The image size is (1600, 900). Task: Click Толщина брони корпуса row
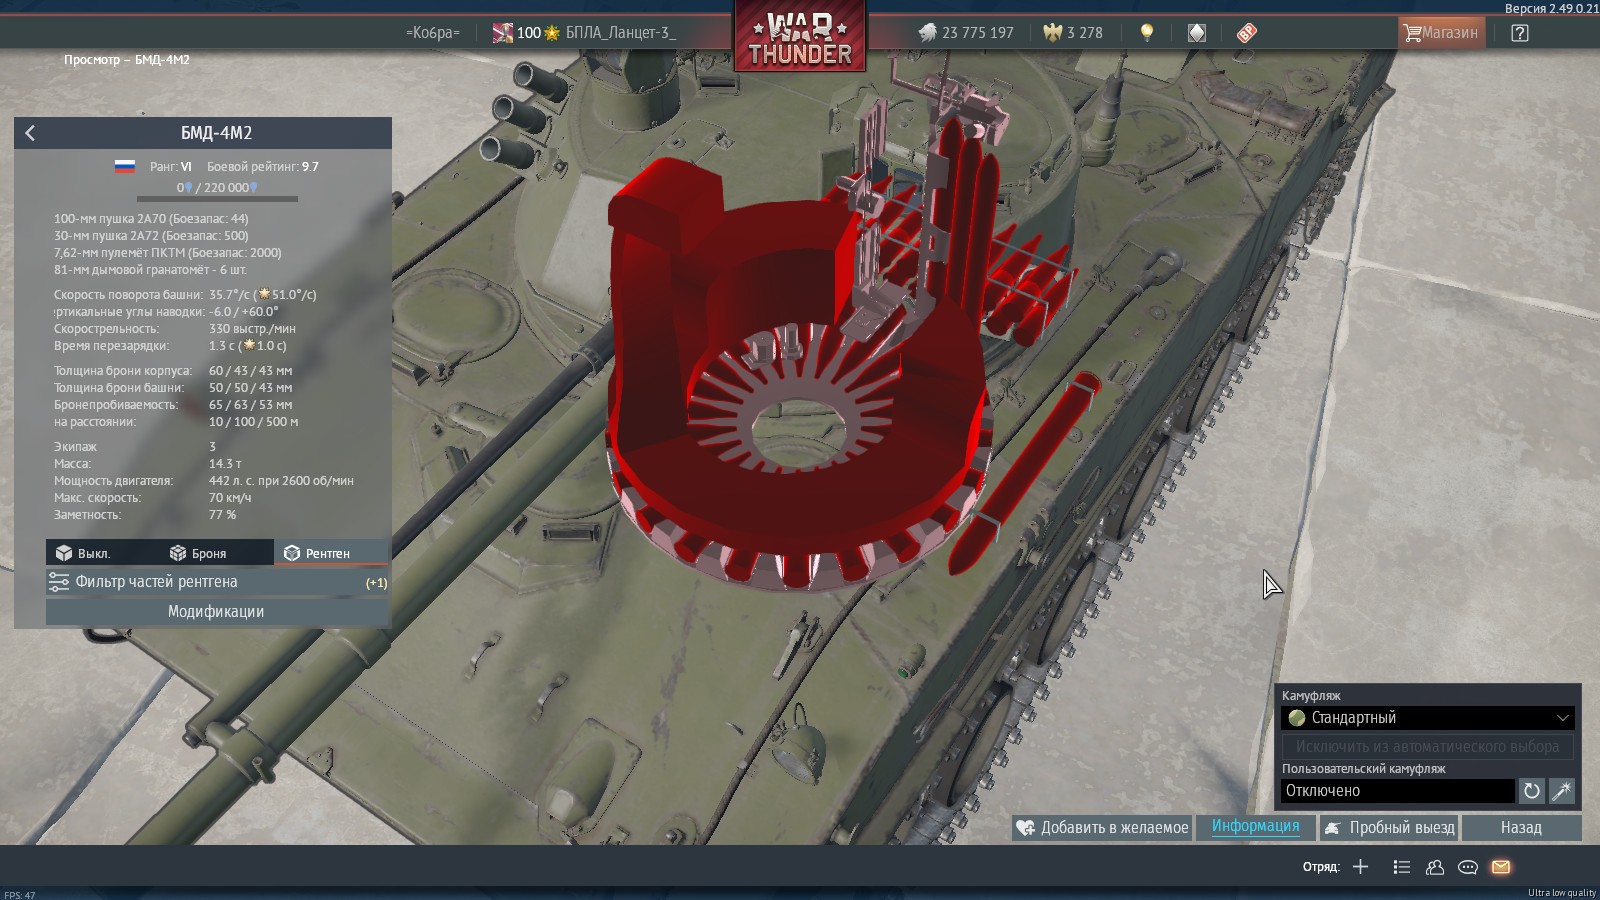173,371
